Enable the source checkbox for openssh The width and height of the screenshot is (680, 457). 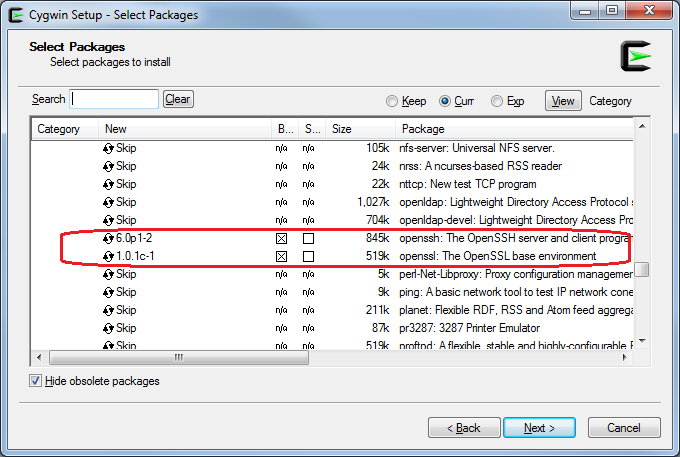(308, 238)
